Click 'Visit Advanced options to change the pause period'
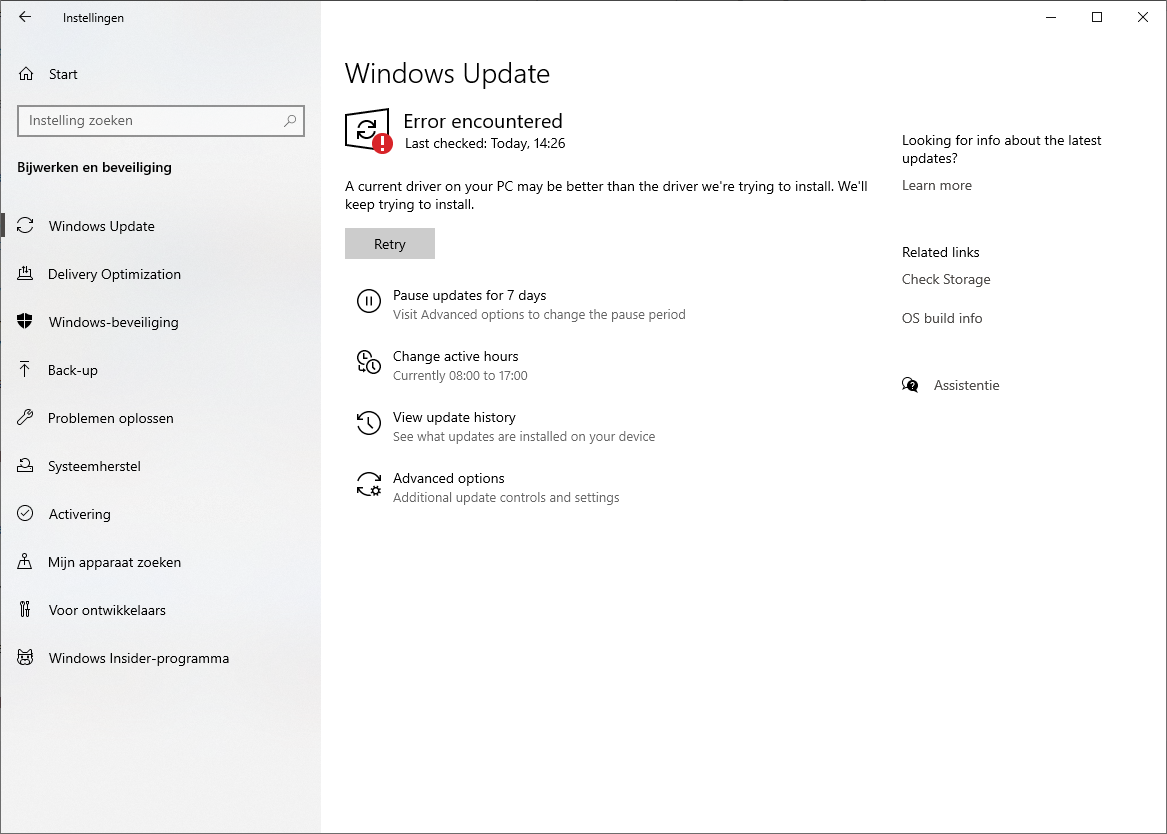This screenshot has height=834, width=1167. [539, 315]
